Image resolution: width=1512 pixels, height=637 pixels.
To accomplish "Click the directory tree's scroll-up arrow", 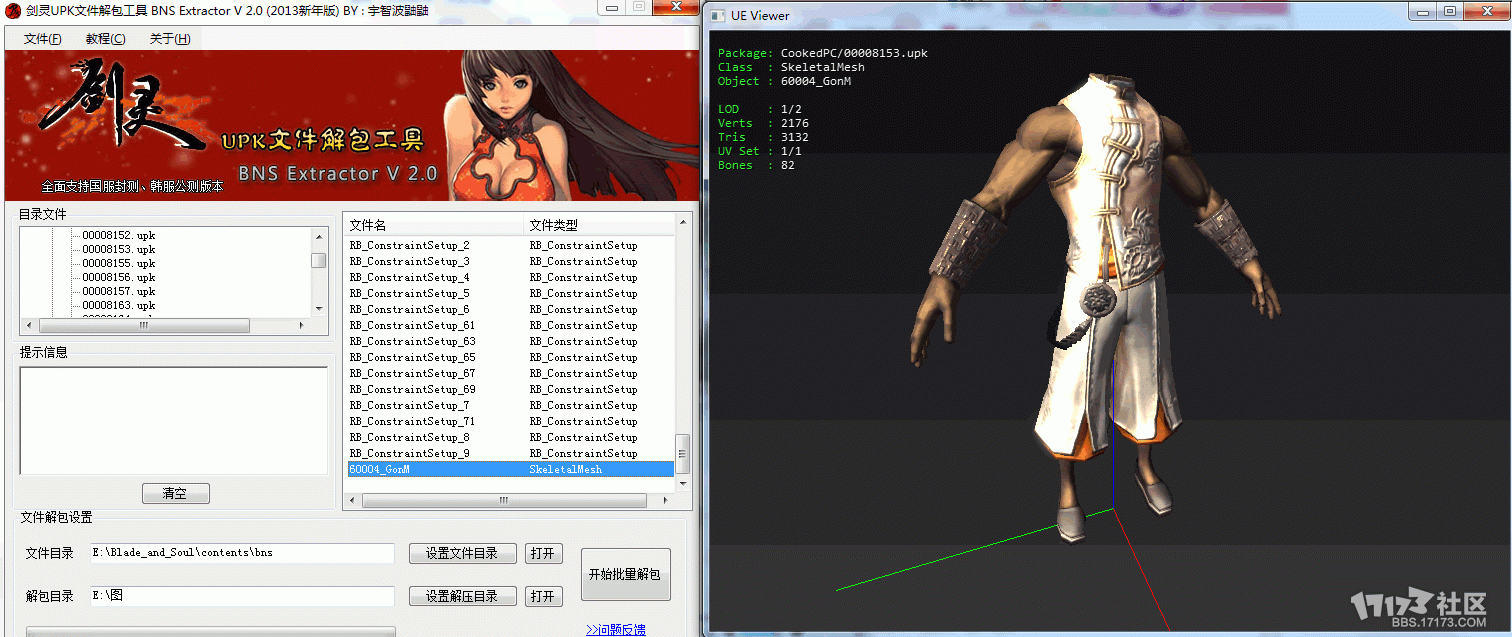I will point(319,237).
